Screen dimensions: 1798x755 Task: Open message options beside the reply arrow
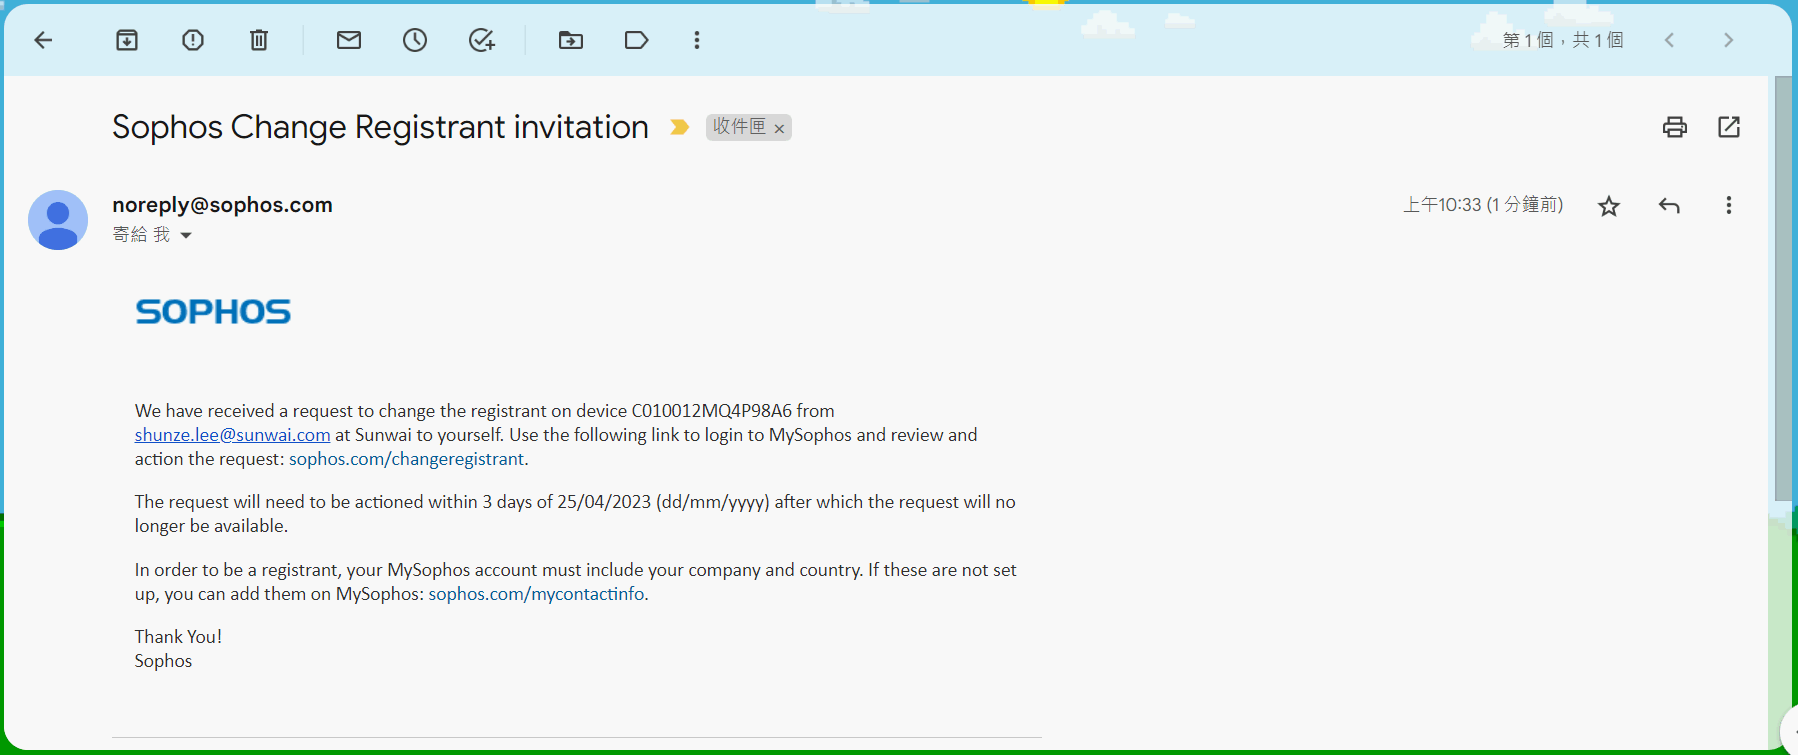[x=1729, y=205]
